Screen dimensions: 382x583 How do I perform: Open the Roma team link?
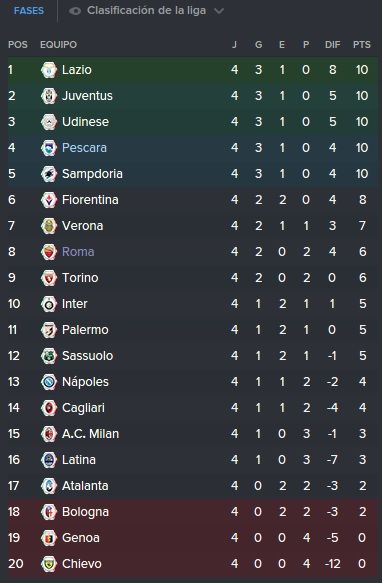click(78, 252)
